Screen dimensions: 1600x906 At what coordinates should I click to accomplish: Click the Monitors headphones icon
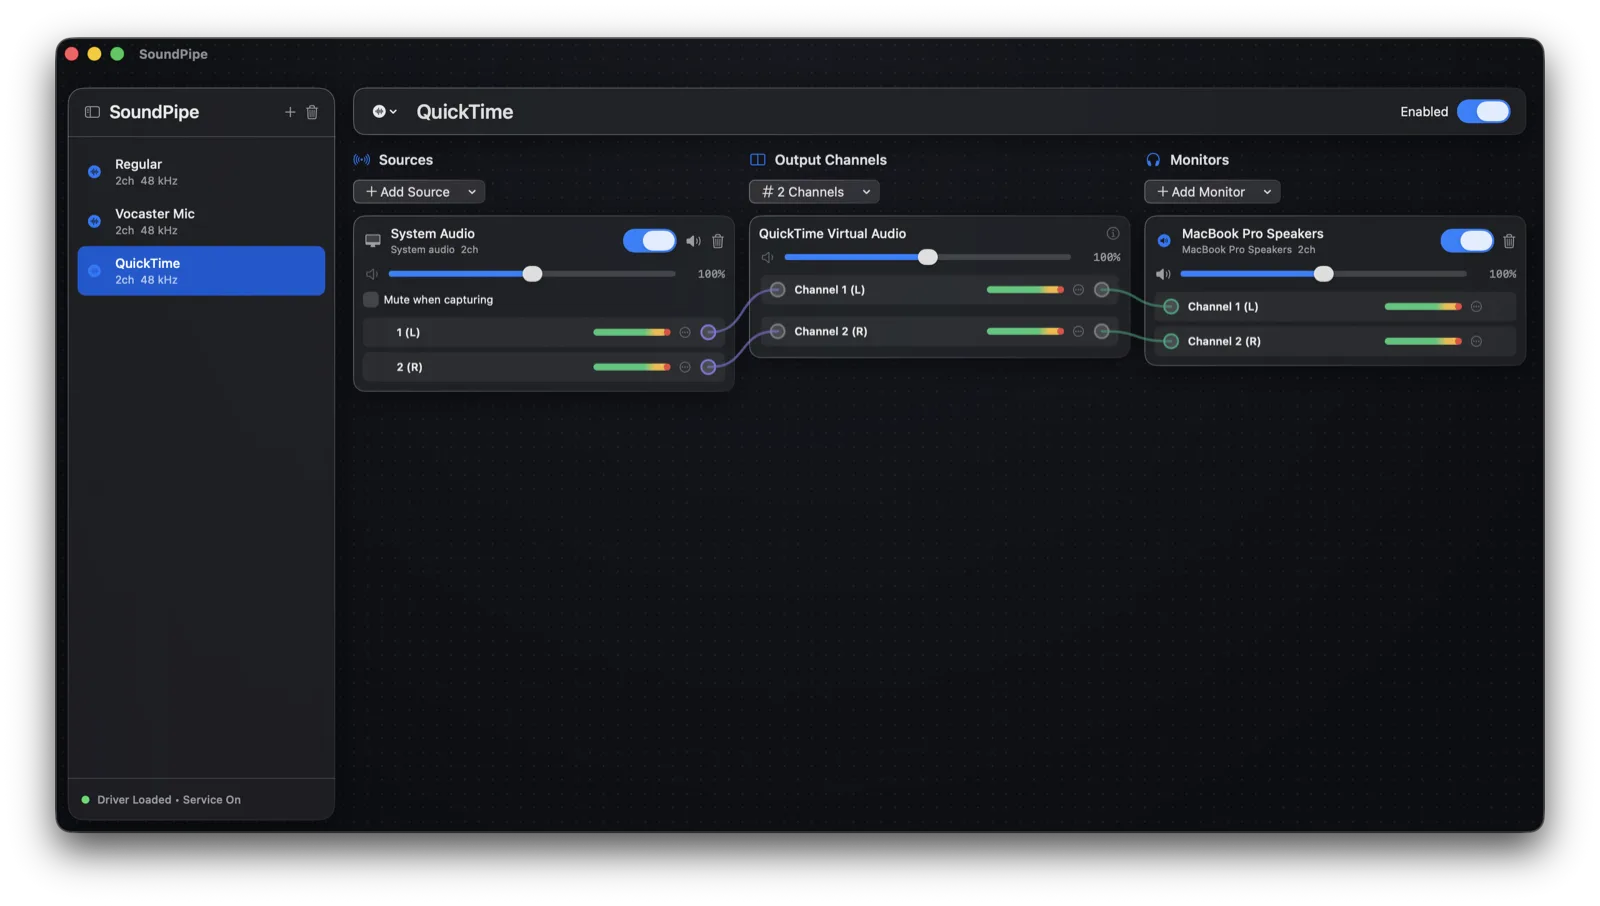click(x=1153, y=160)
